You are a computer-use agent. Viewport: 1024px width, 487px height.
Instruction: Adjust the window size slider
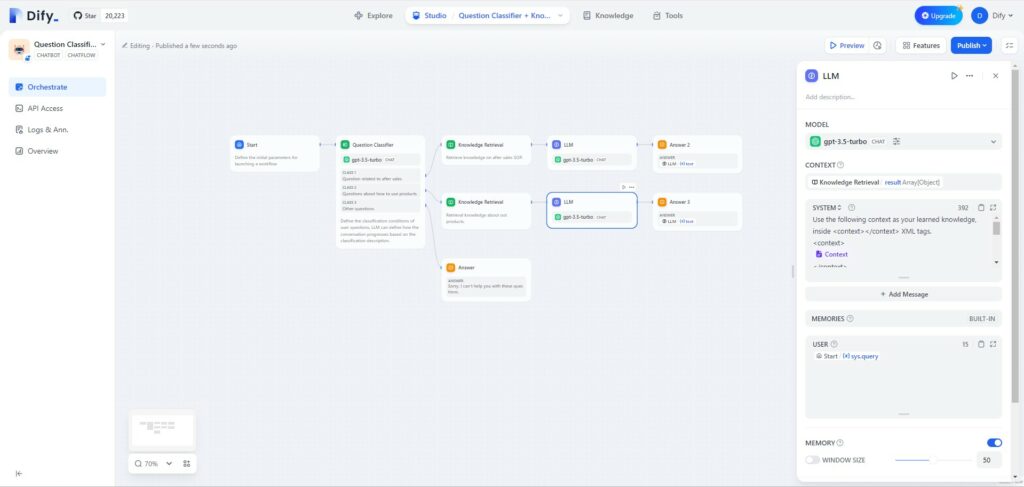tap(933, 460)
